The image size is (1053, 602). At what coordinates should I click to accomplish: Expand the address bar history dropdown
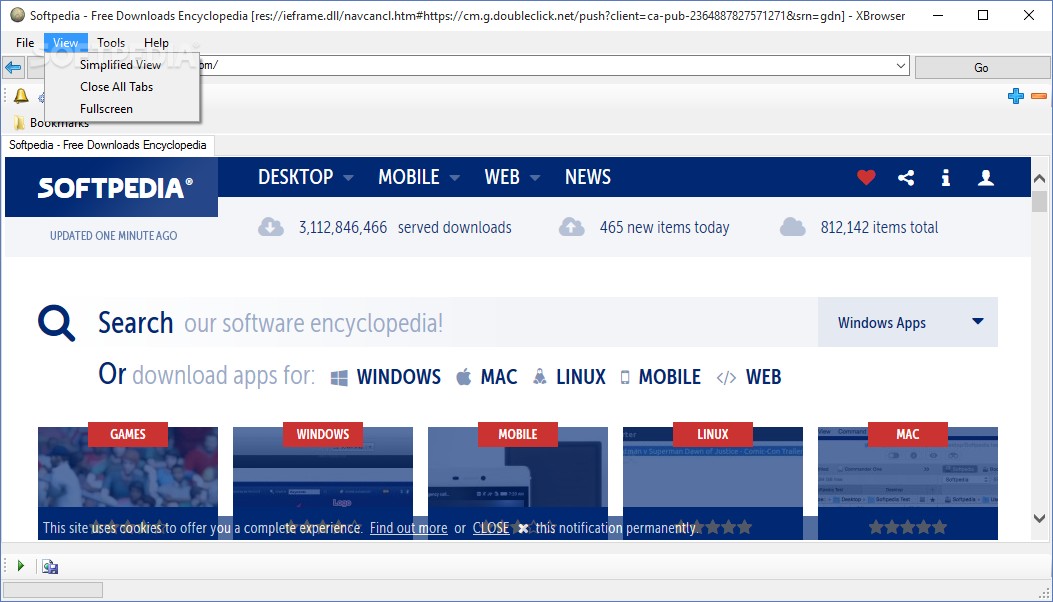901,66
